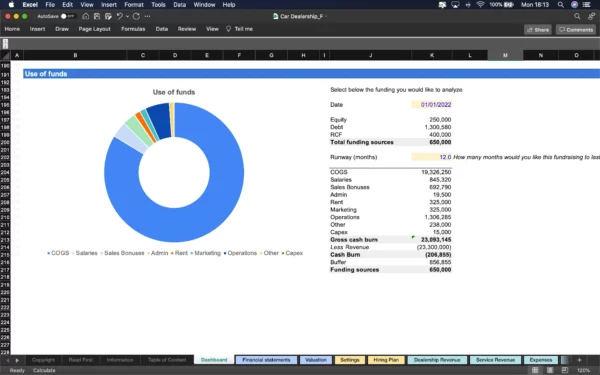600x375 pixels.
Task: Click the Undo arrow icon
Action: 119,16
